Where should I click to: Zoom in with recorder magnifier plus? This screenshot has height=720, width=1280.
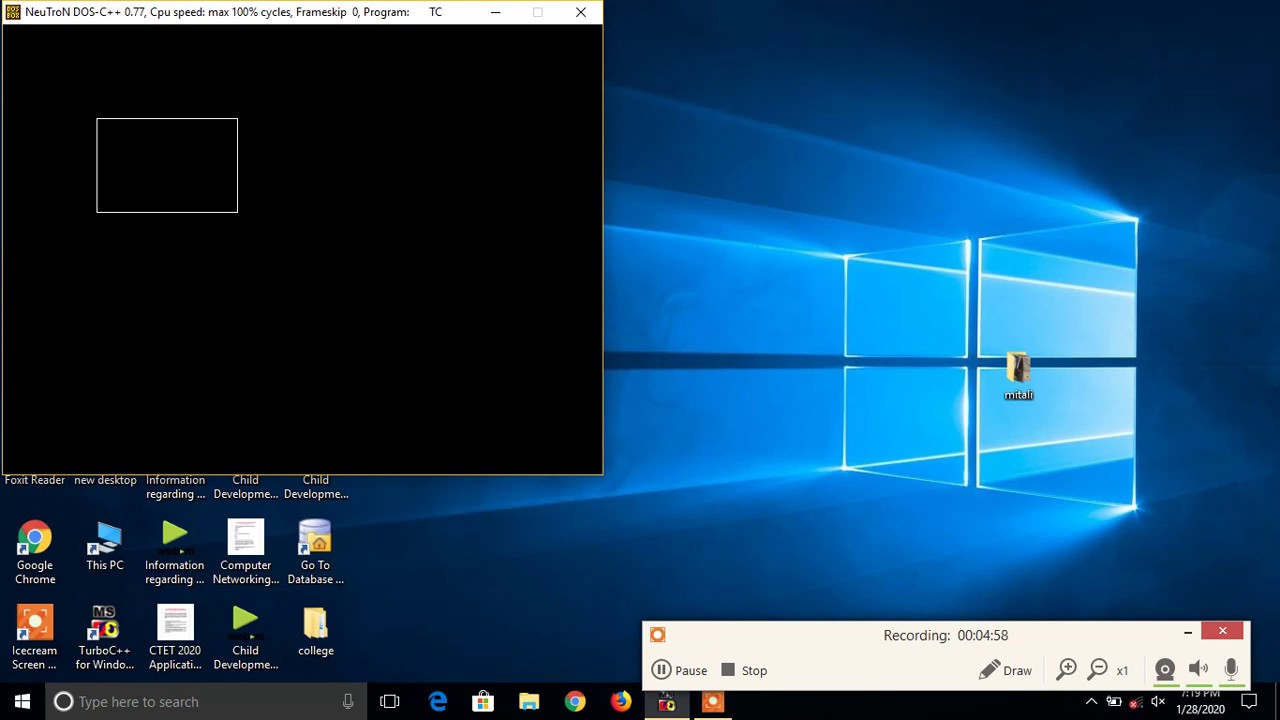(1067, 669)
